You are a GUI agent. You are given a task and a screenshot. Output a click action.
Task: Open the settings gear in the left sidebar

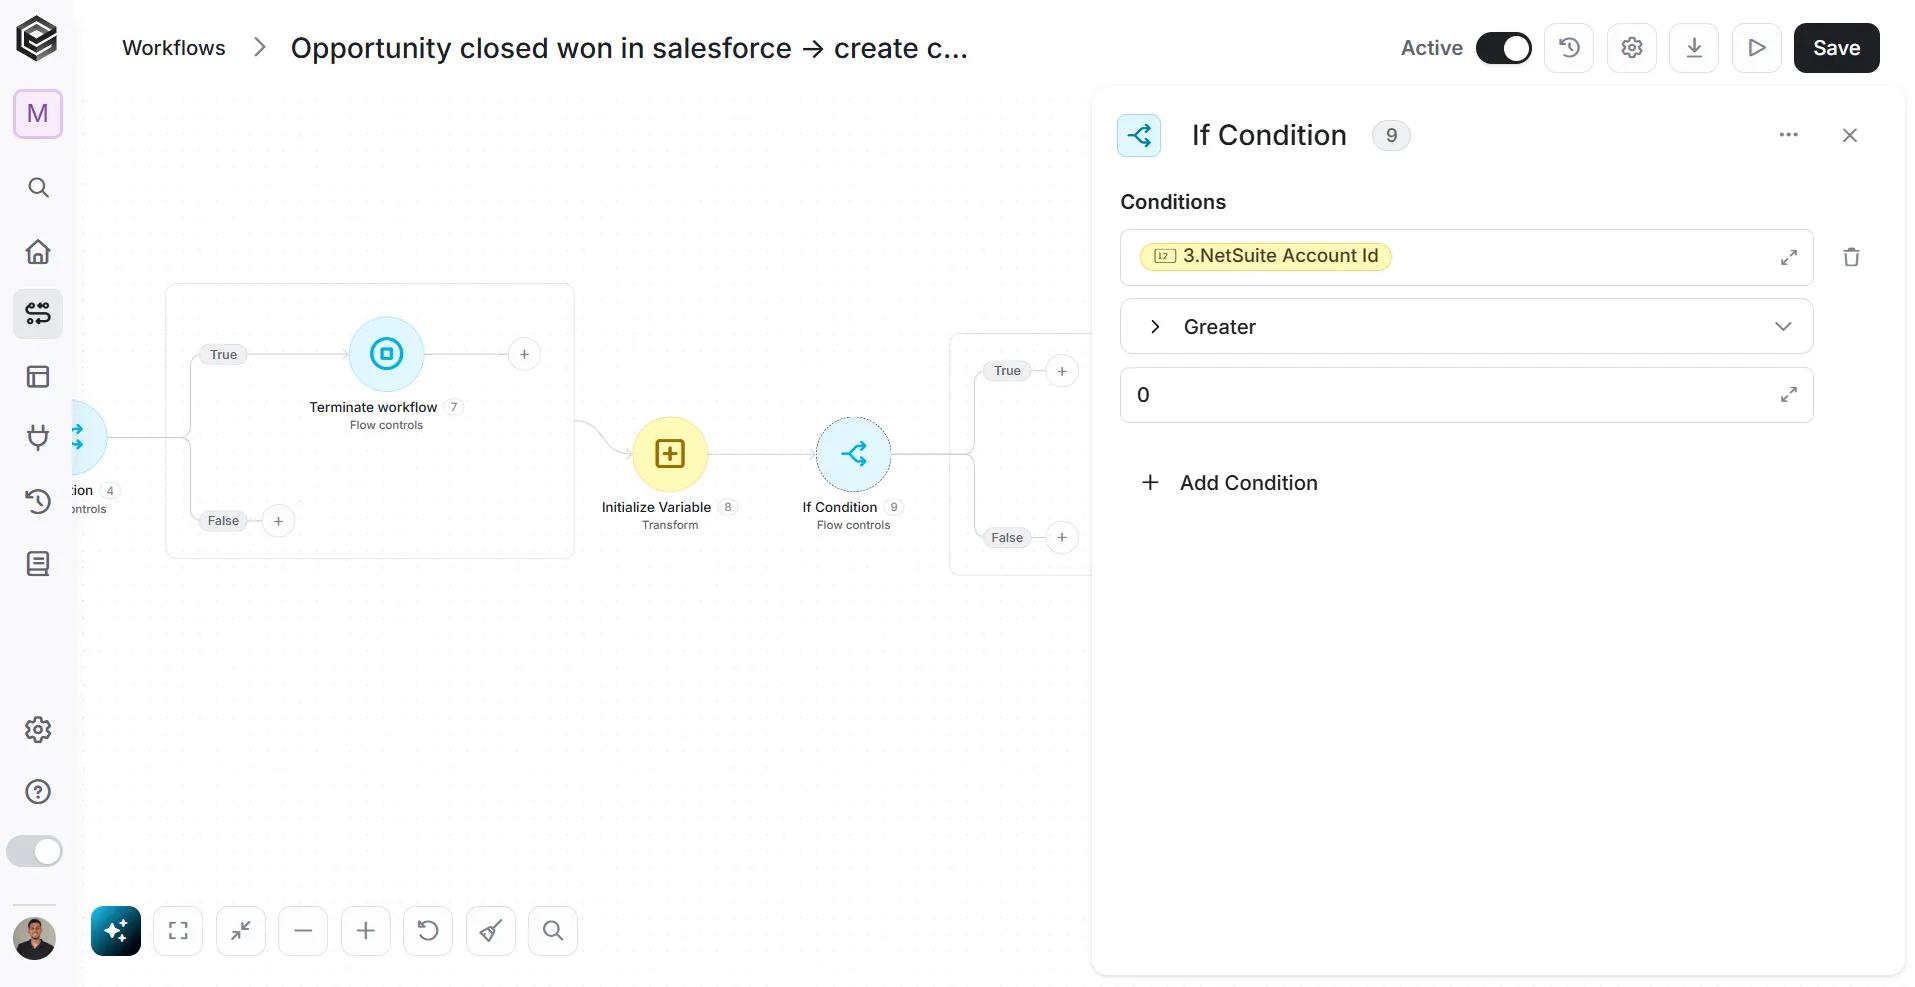(x=38, y=730)
